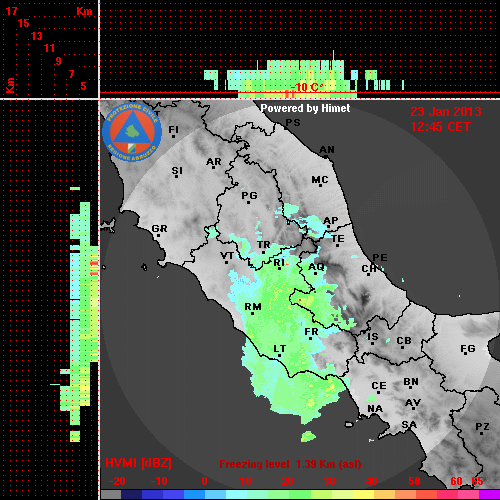Click the VT city label on map
This screenshot has height=500, width=500.
tap(227, 256)
